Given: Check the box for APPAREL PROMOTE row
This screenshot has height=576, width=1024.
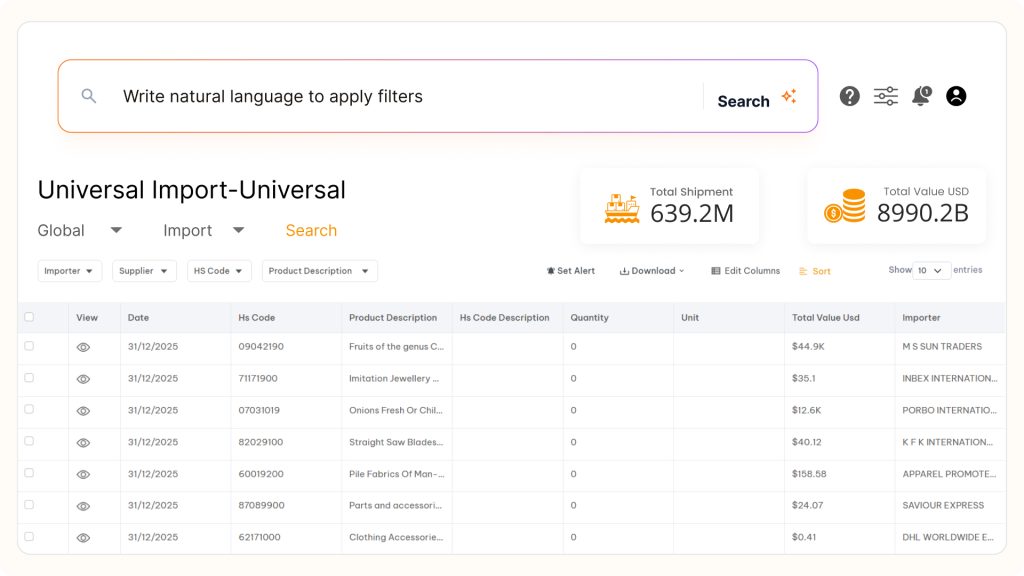Looking at the screenshot, I should (29, 473).
